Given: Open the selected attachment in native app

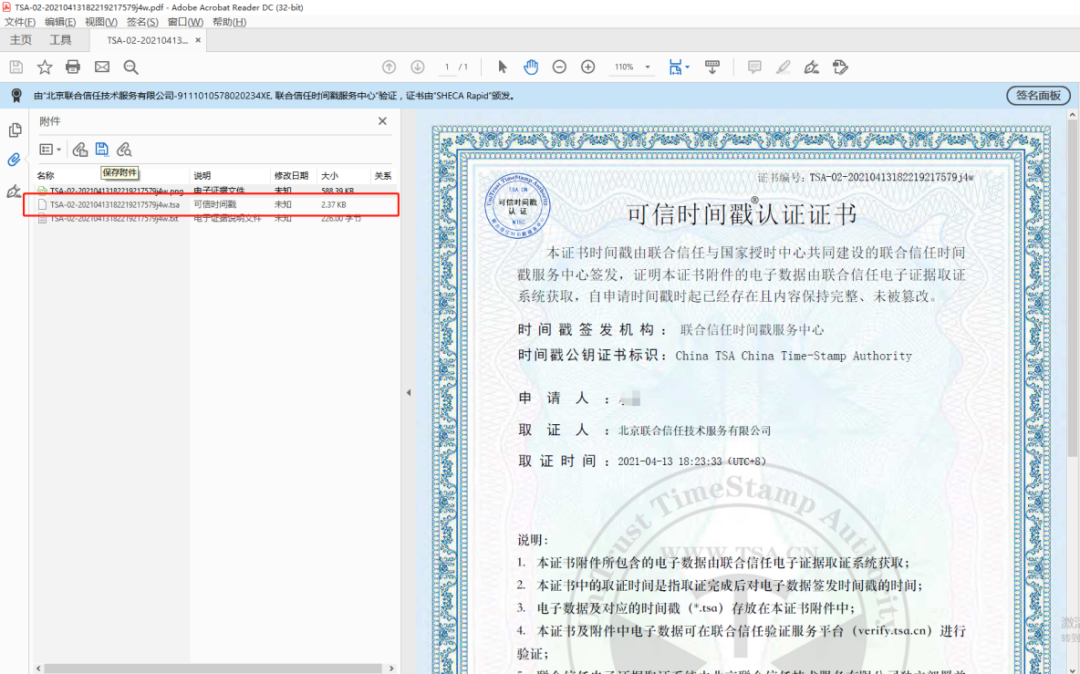Looking at the screenshot, I should pos(80,149).
